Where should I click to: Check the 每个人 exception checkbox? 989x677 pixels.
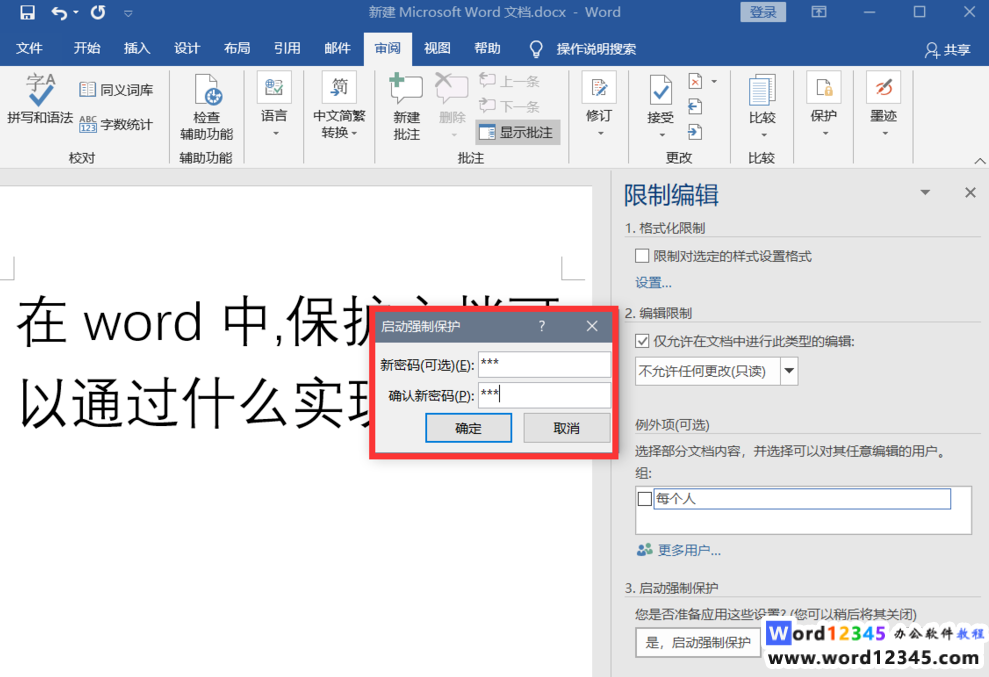(x=645, y=498)
